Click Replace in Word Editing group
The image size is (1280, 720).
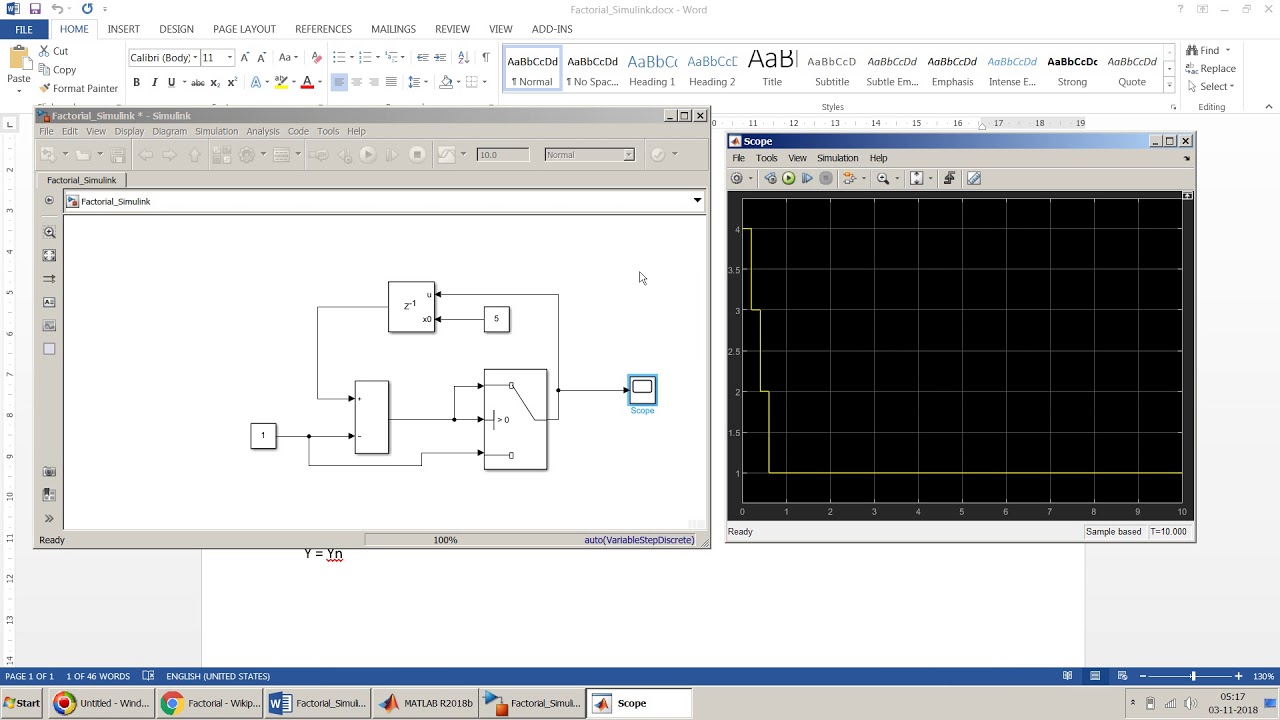(1210, 69)
